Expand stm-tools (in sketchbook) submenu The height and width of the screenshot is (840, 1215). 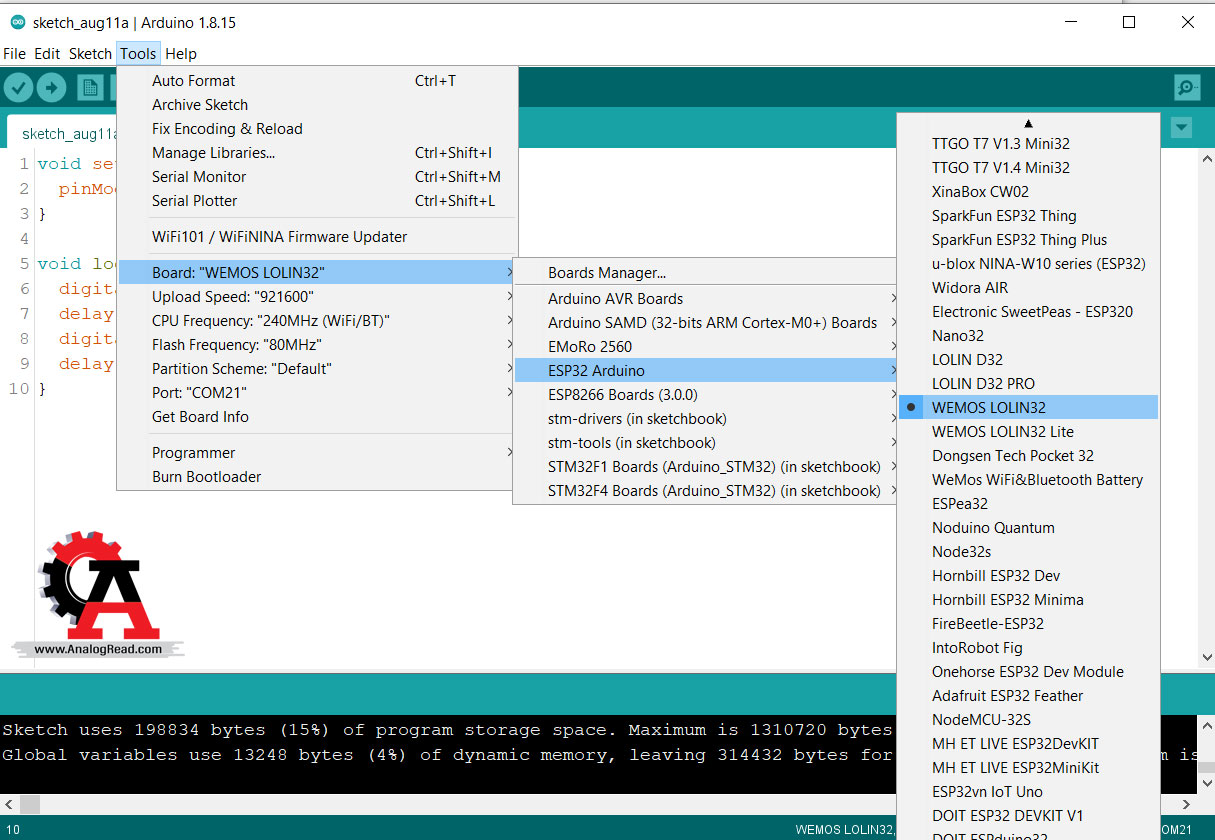pyautogui.click(x=704, y=443)
